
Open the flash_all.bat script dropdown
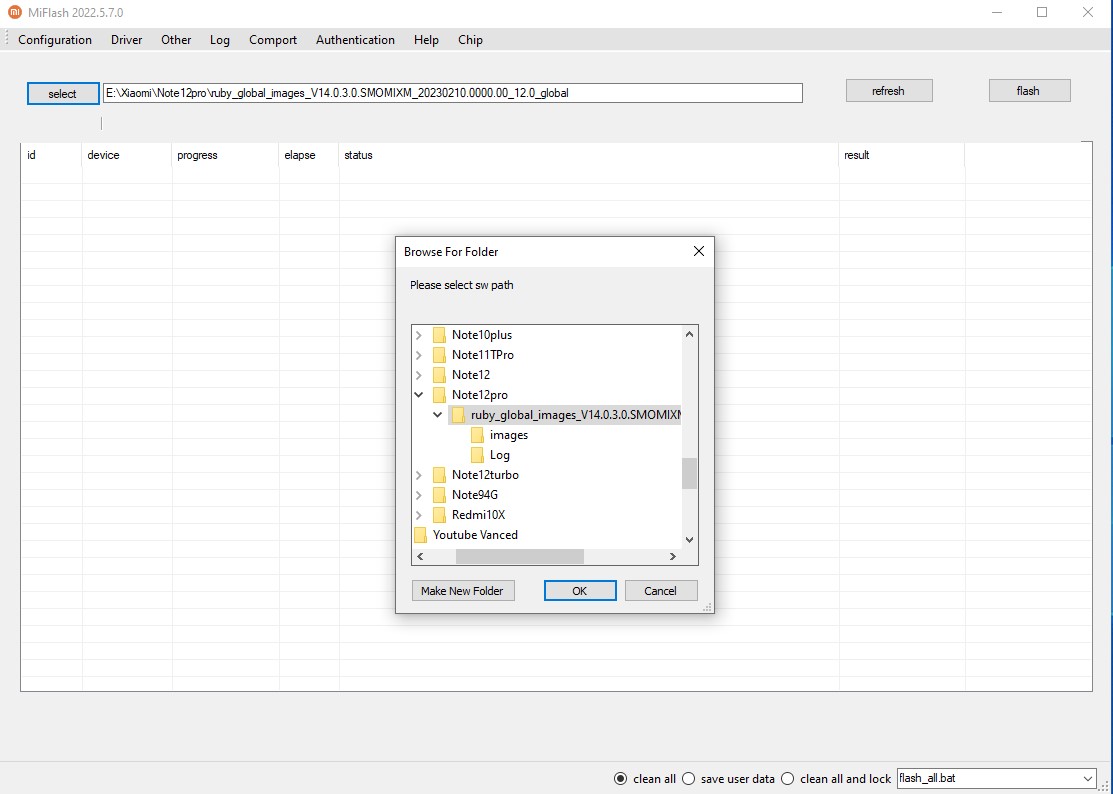coord(1087,778)
